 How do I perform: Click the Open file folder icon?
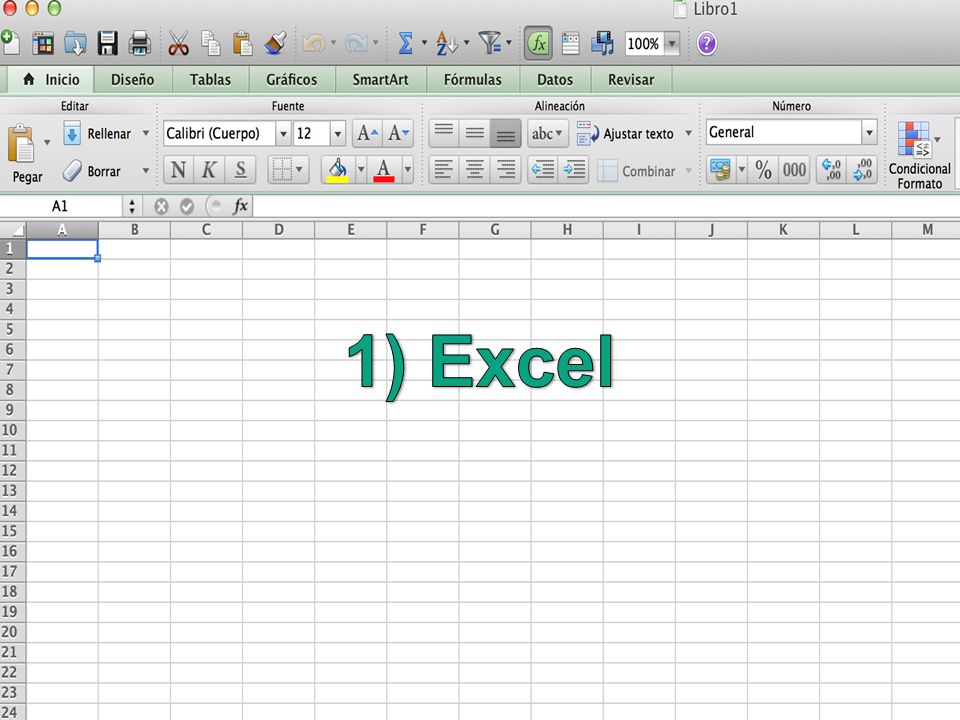click(75, 43)
